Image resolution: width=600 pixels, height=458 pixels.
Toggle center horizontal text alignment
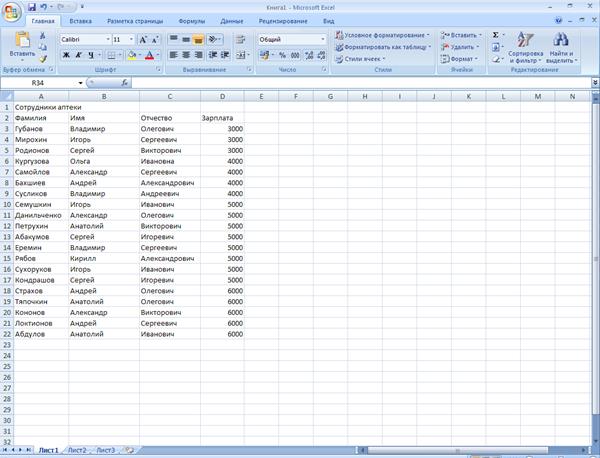186,55
